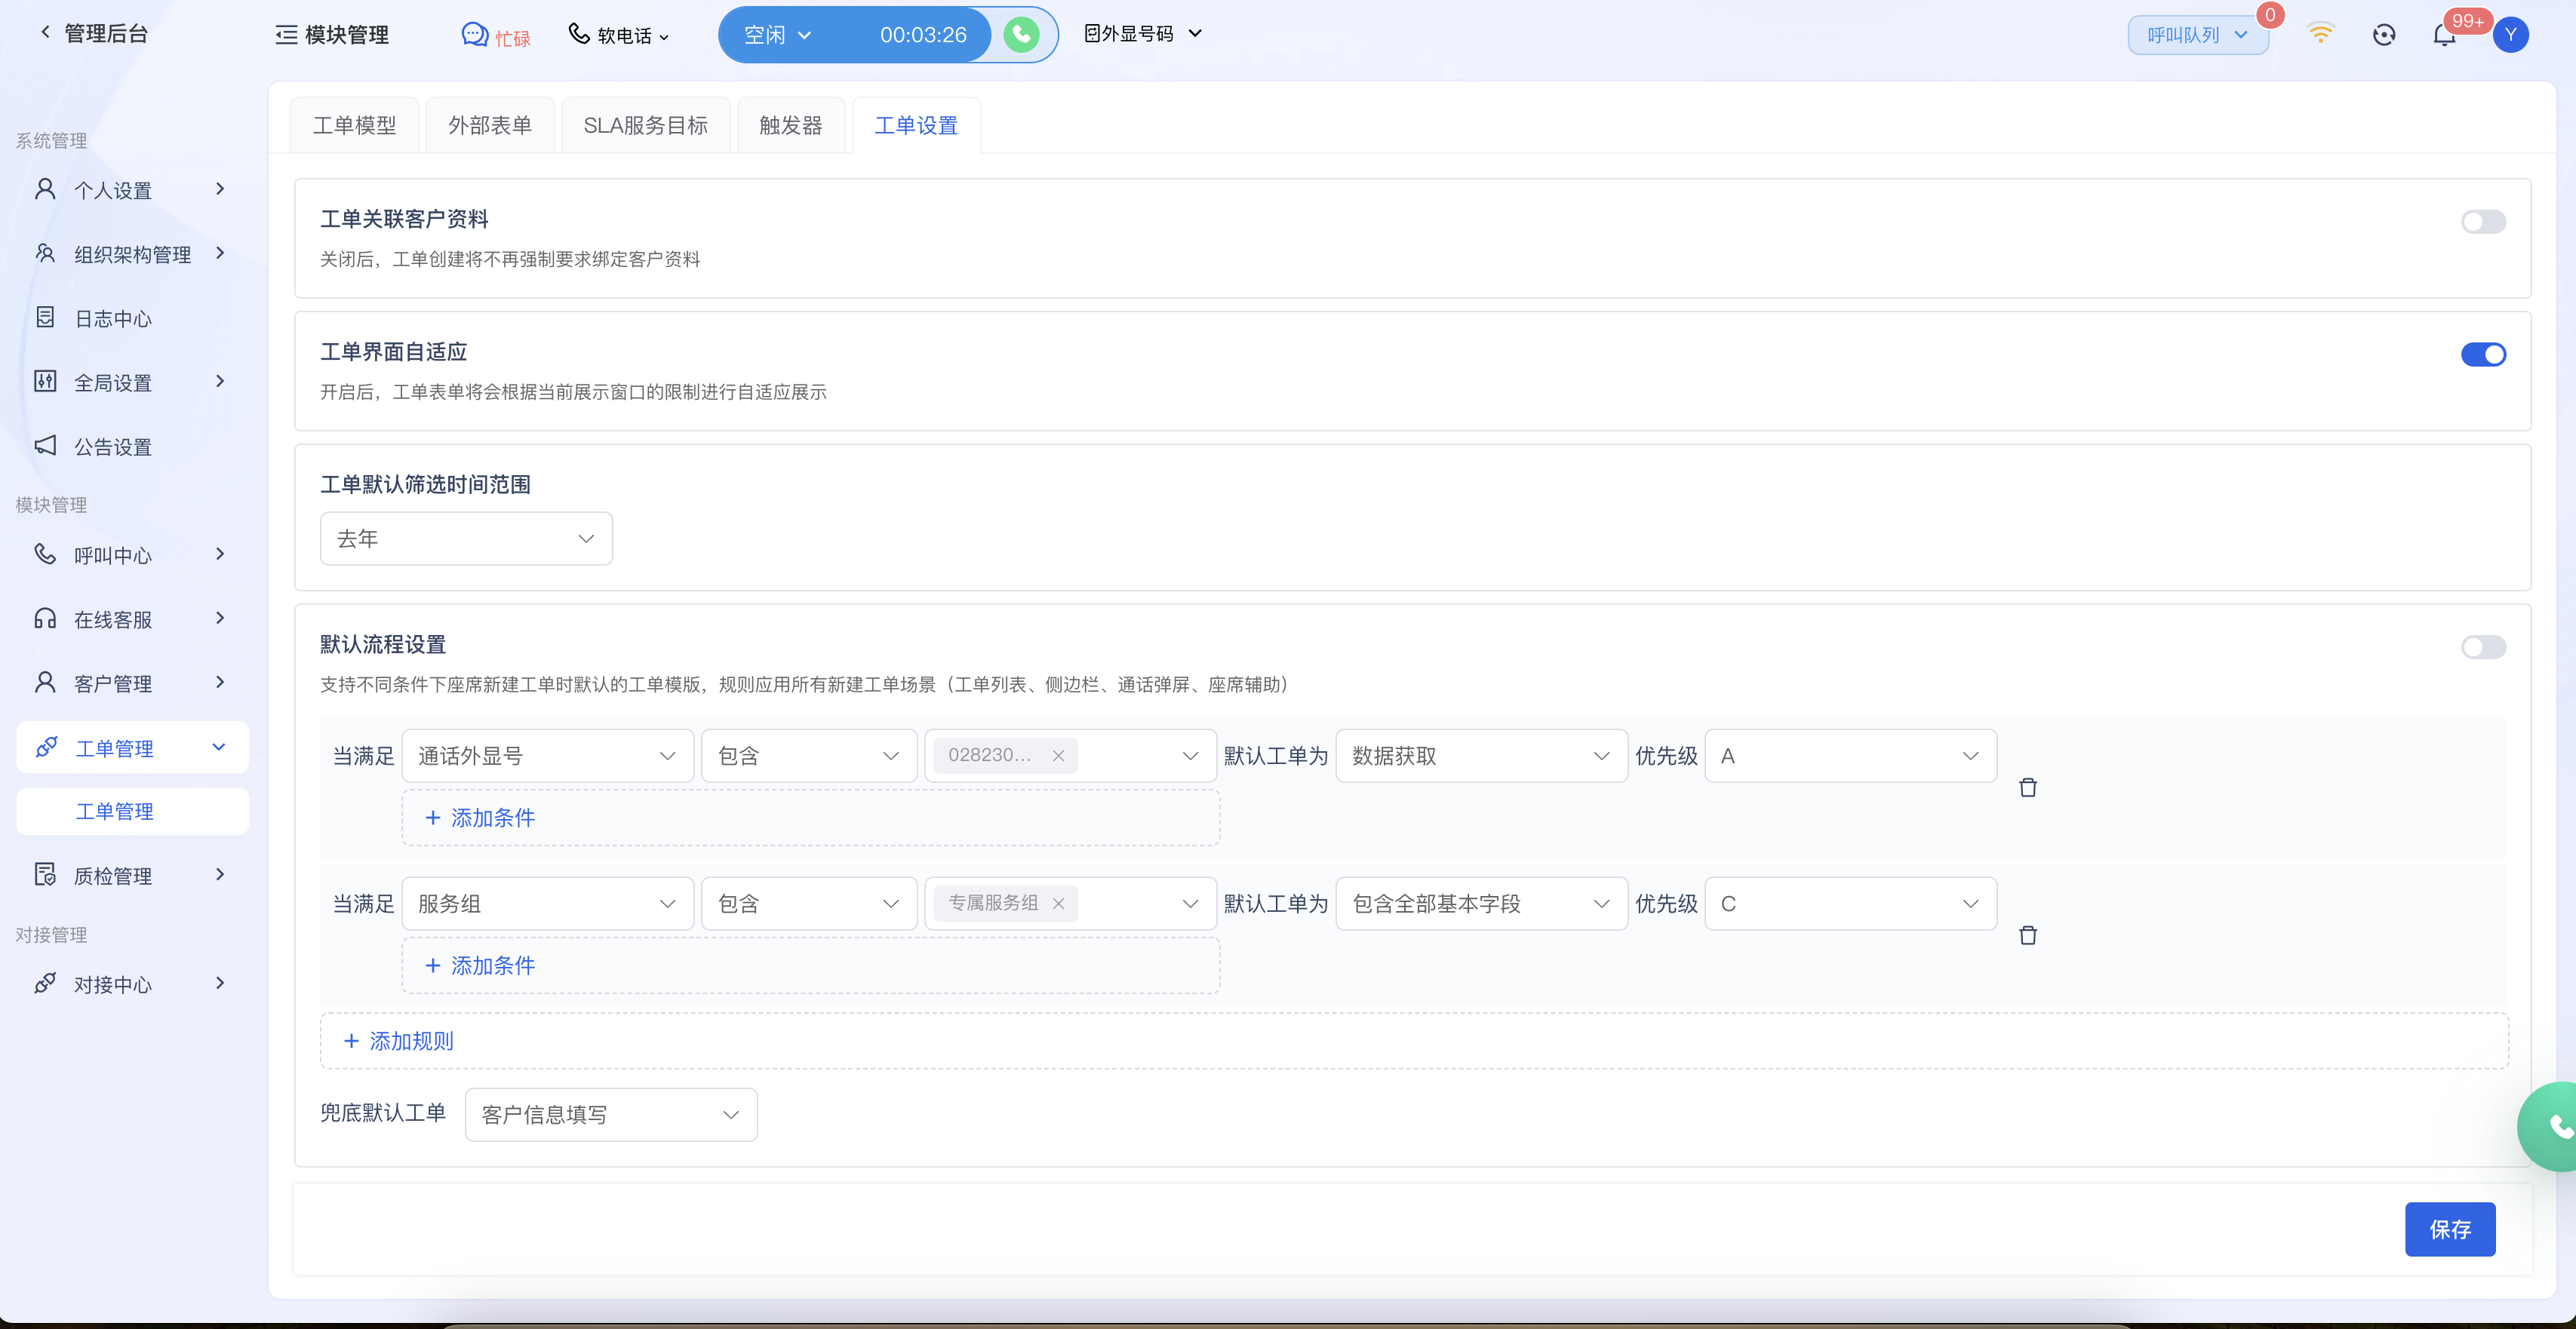Click the 保存 button
Image resolution: width=2576 pixels, height=1329 pixels.
[2449, 1229]
